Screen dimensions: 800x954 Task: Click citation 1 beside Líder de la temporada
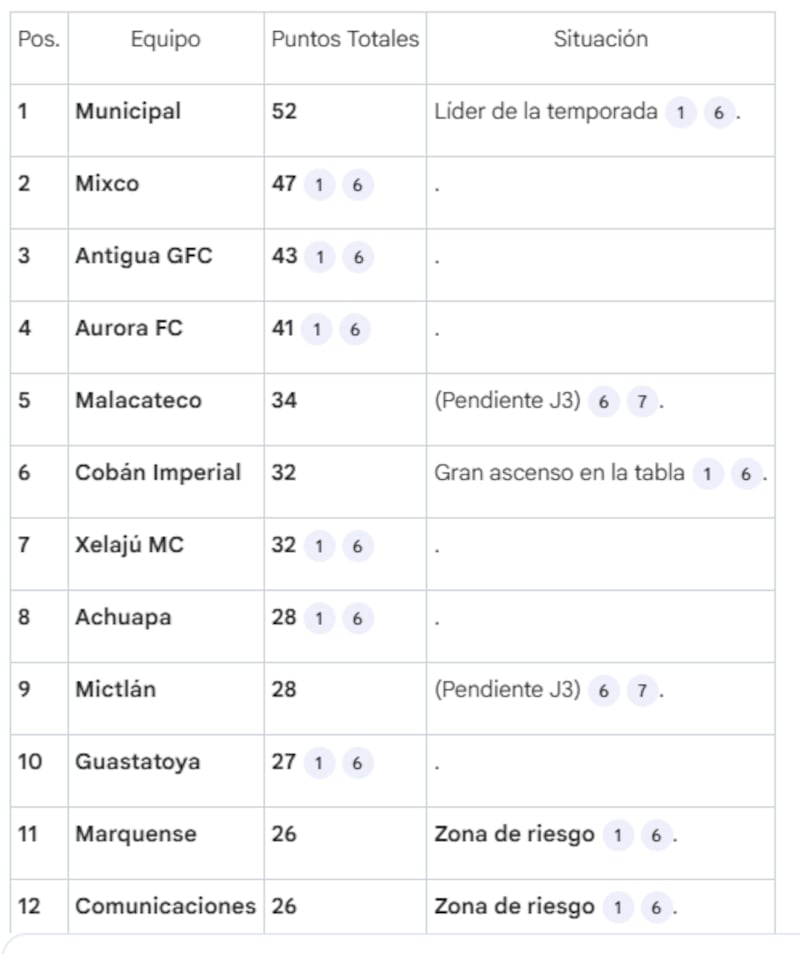tap(680, 112)
